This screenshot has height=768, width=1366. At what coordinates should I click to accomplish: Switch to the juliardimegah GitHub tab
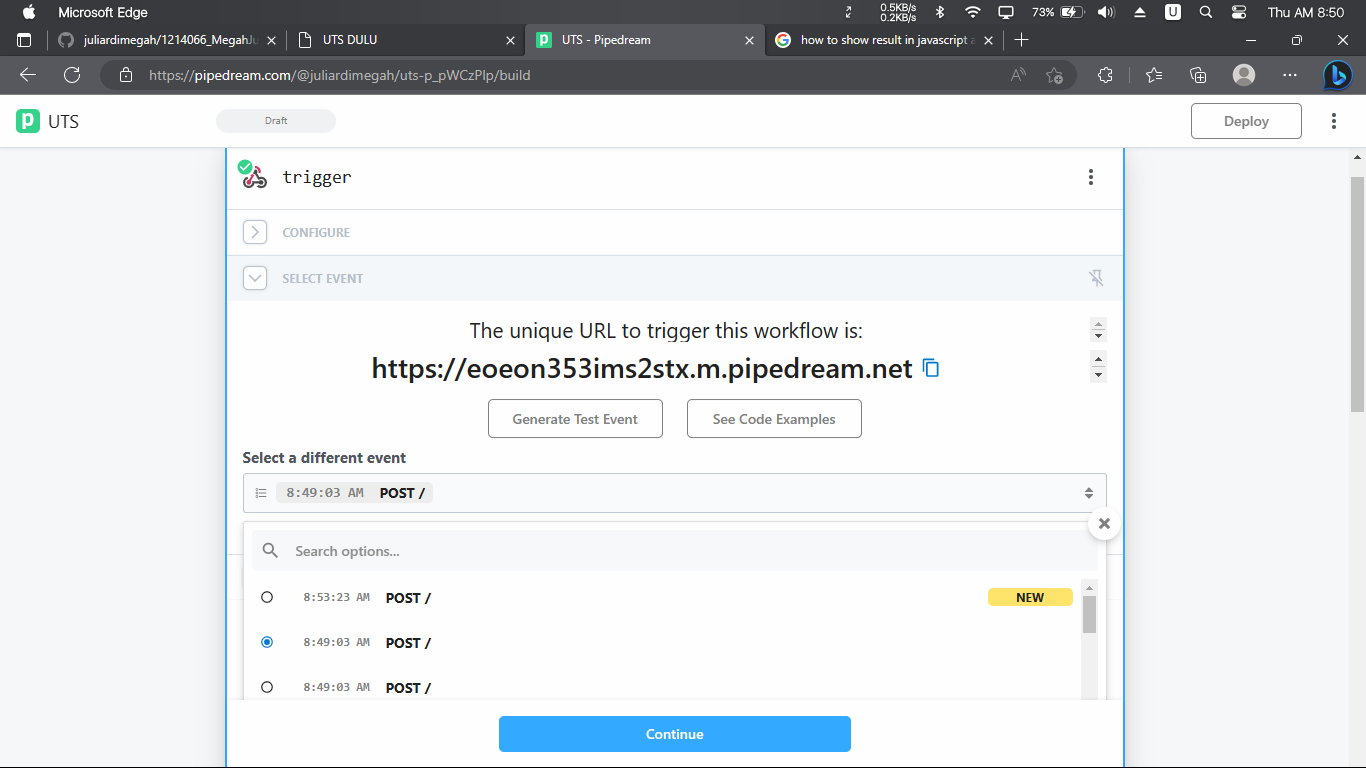pos(167,40)
